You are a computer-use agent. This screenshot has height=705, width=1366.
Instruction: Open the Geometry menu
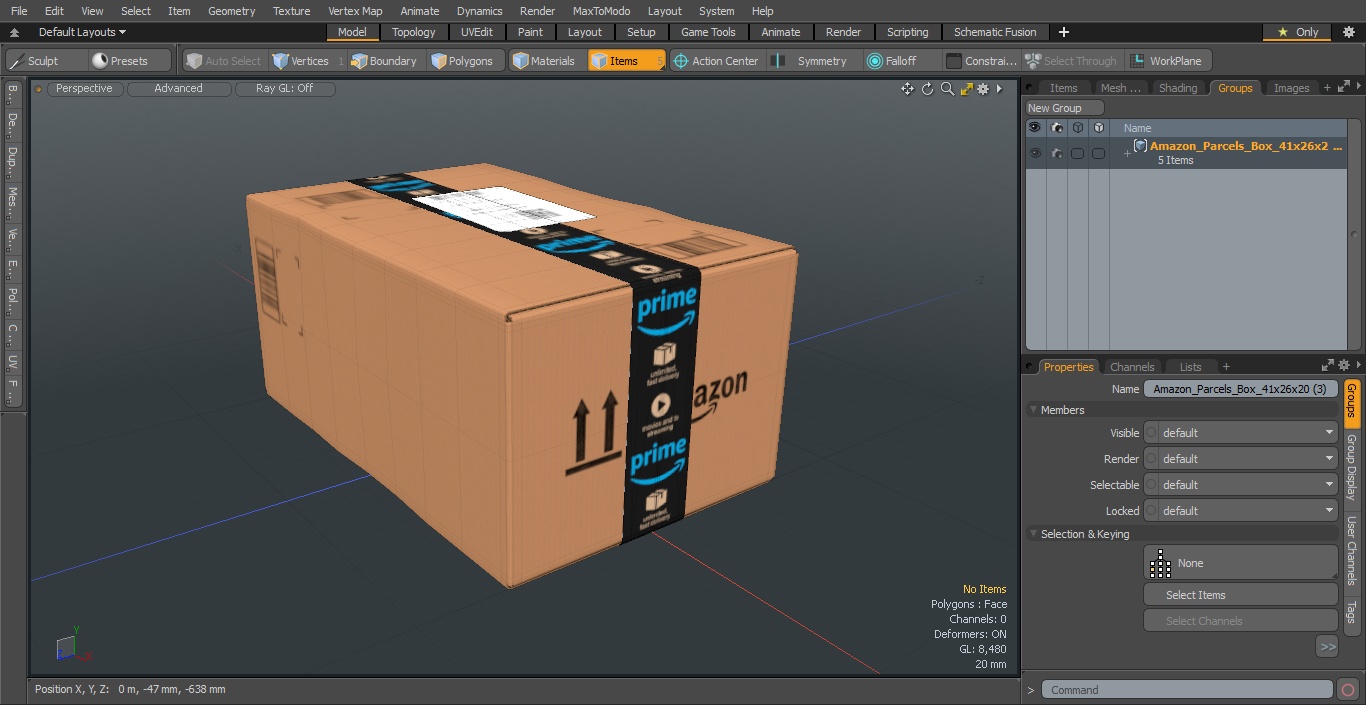[232, 11]
